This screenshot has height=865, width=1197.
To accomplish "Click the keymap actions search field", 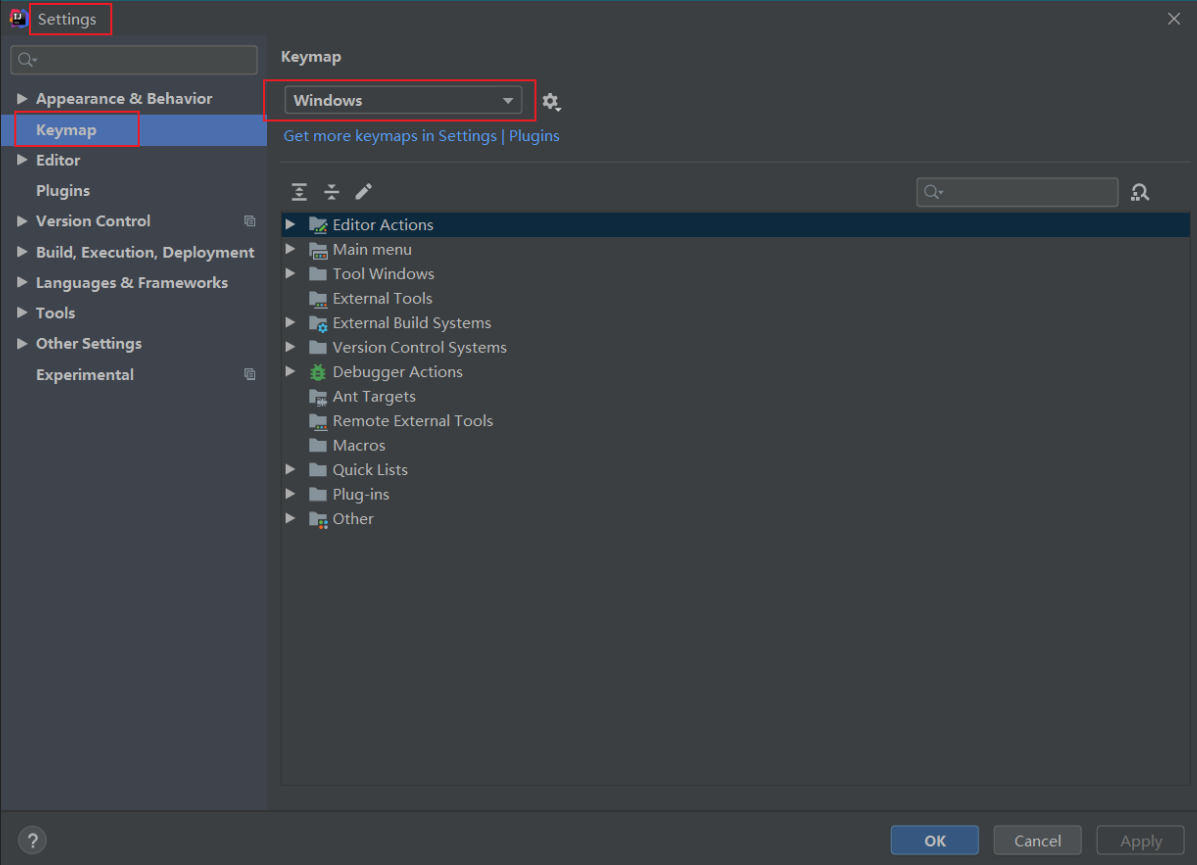I will pyautogui.click(x=1017, y=192).
